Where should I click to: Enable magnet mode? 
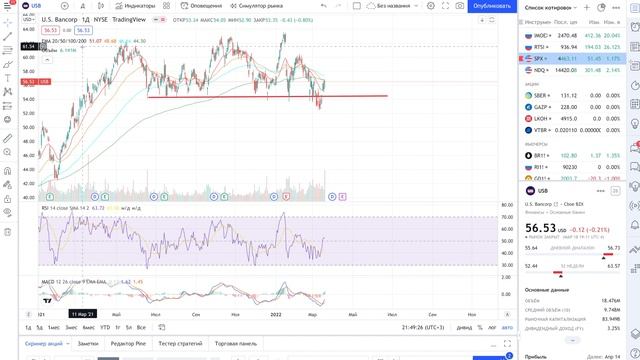pos(7,171)
